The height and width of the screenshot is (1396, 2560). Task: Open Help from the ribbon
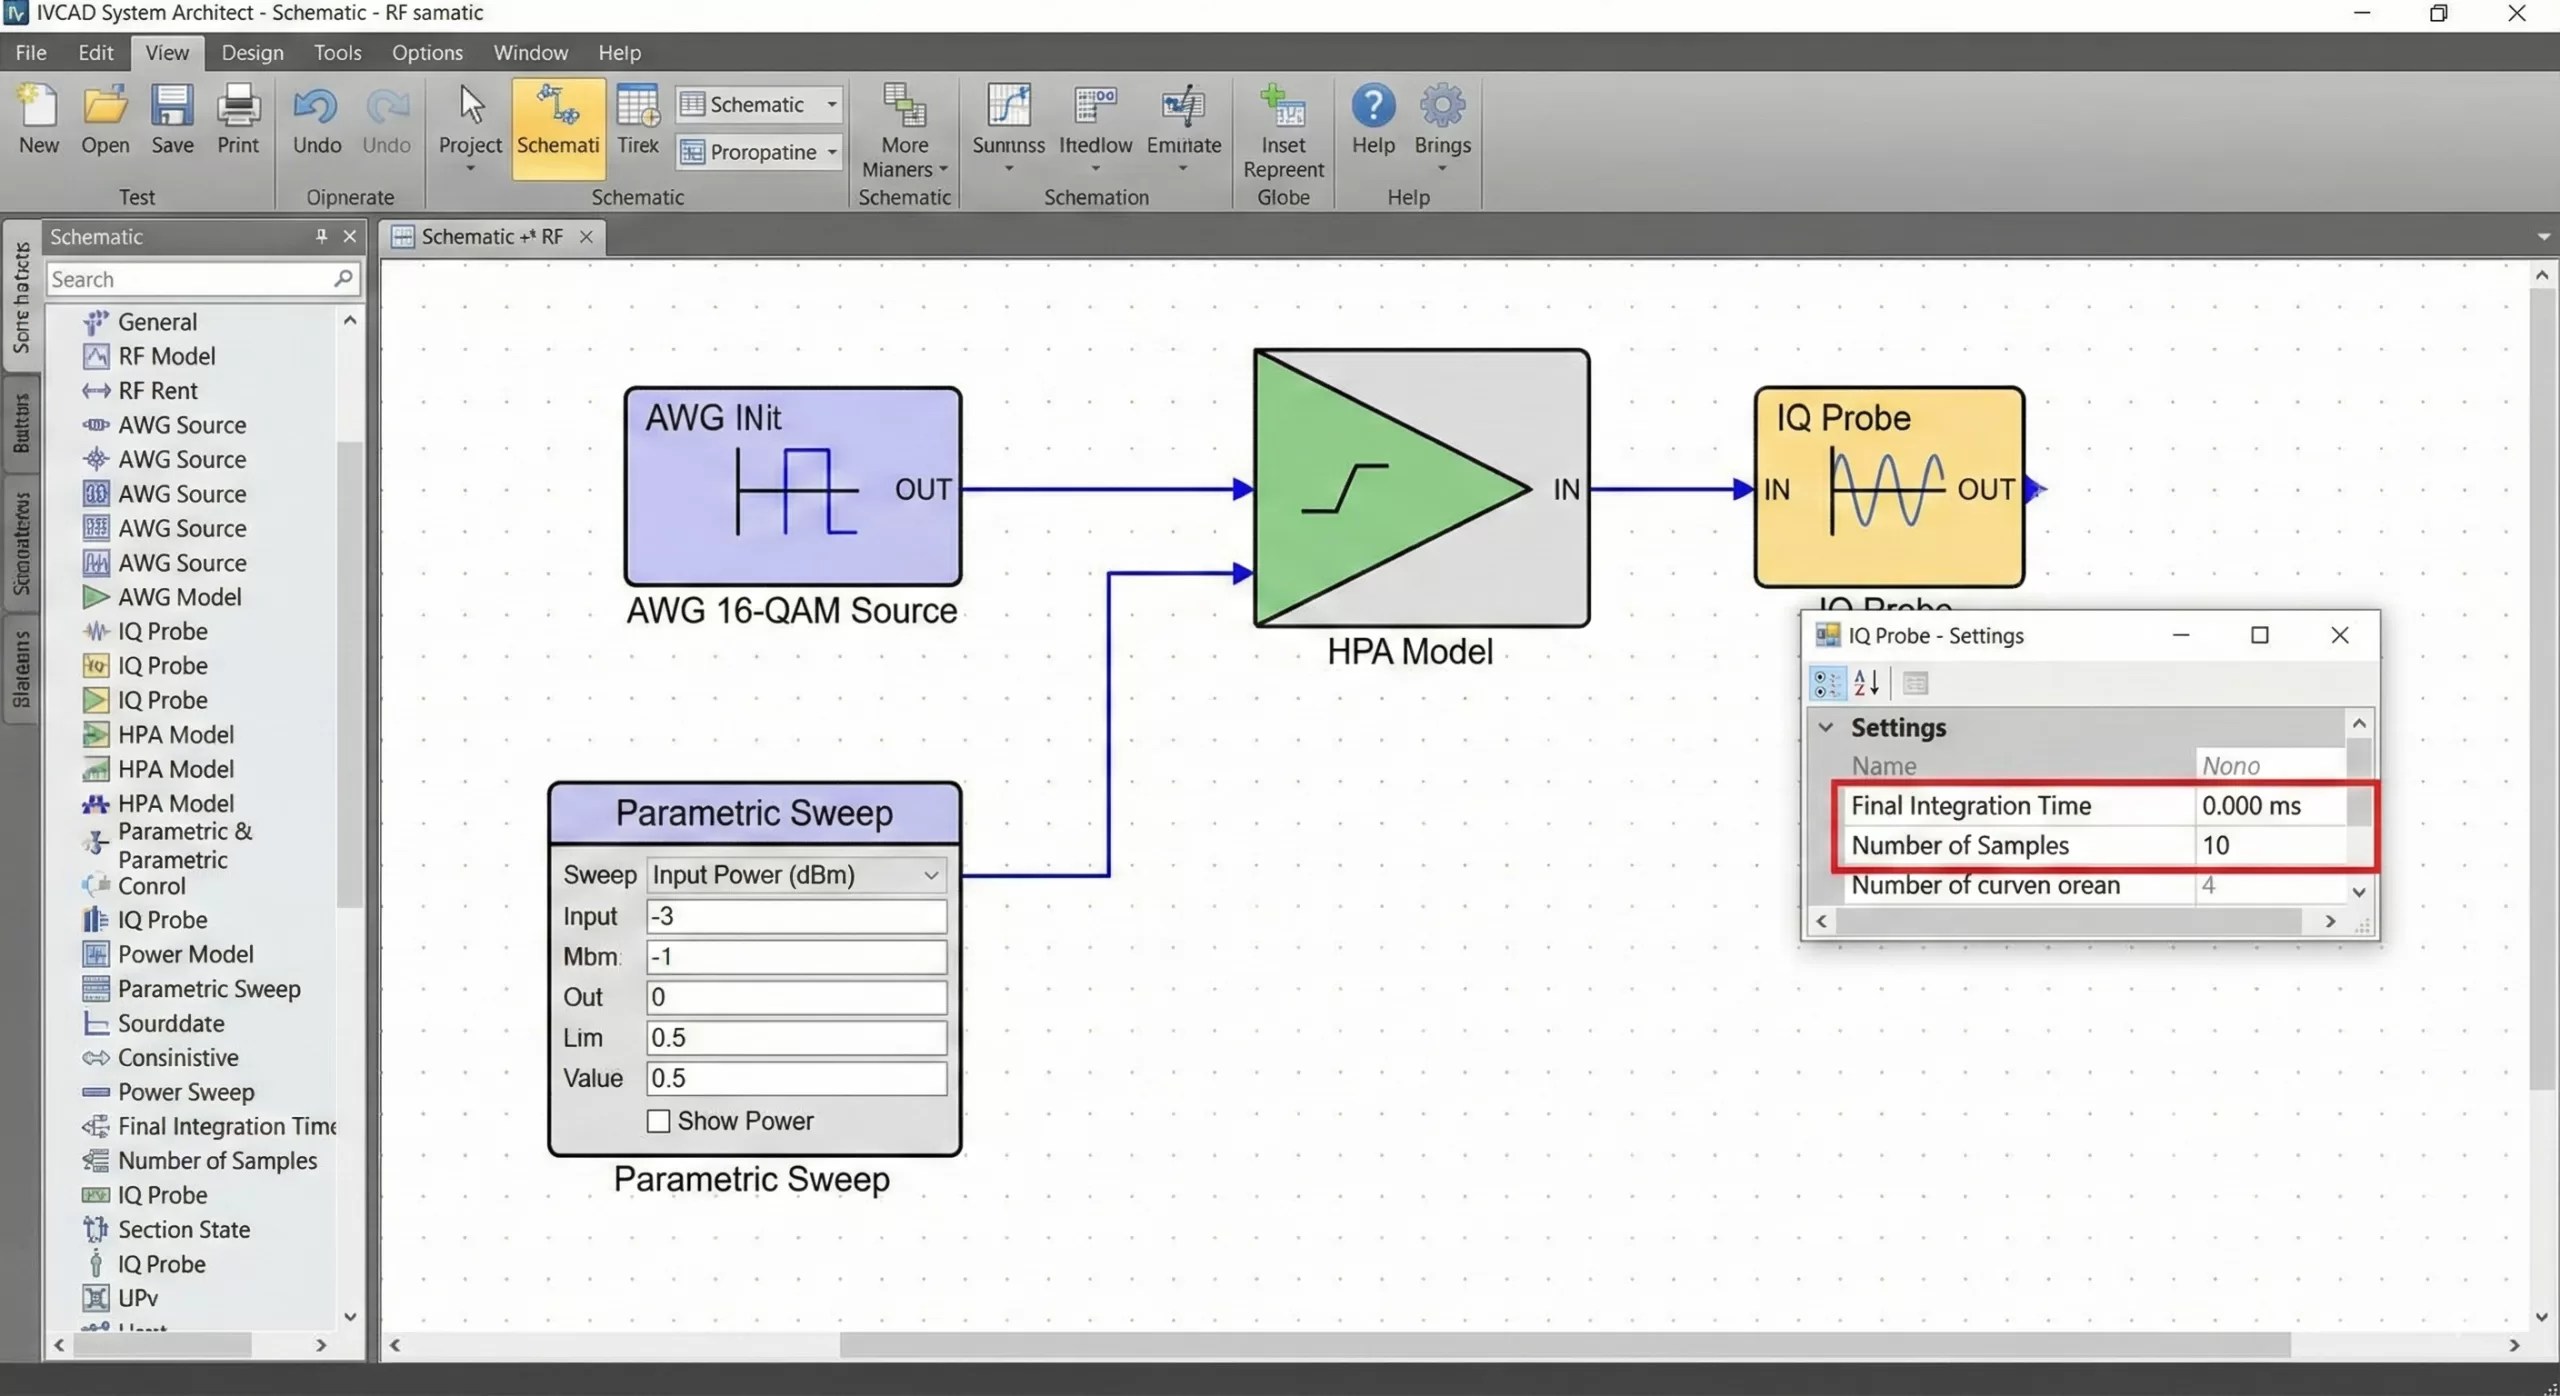[1371, 120]
